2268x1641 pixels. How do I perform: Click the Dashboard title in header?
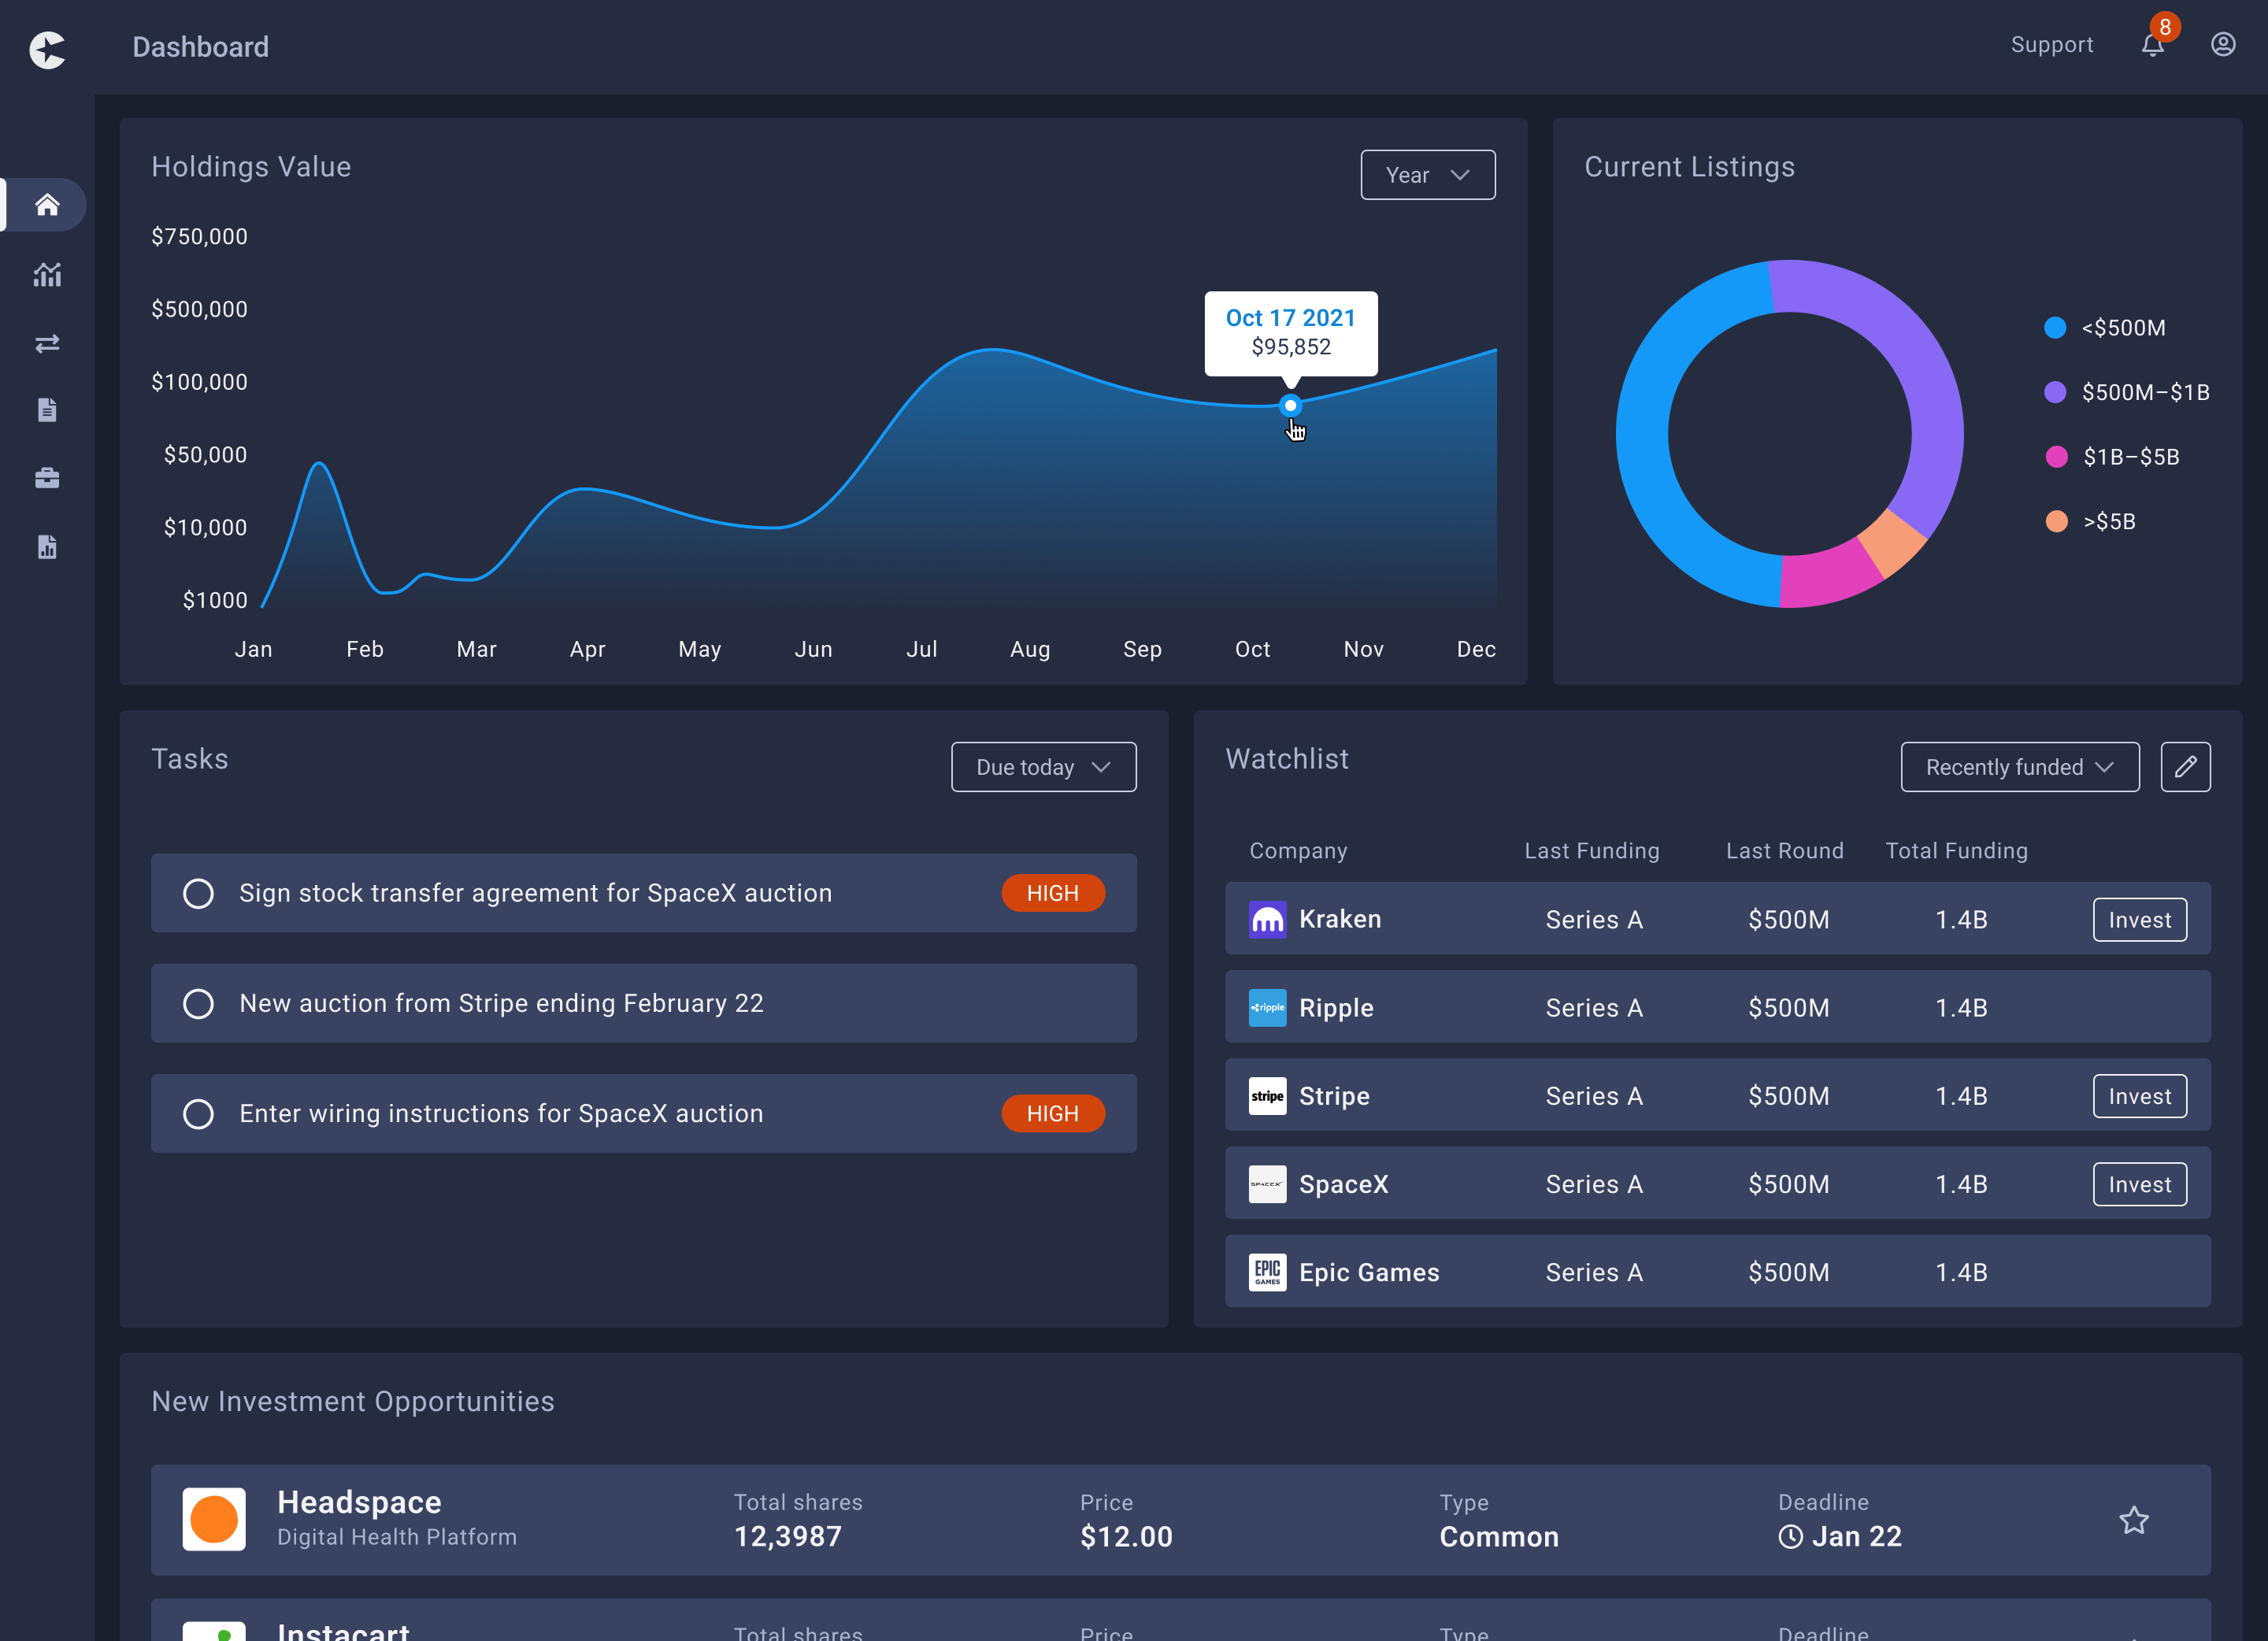tap(200, 47)
